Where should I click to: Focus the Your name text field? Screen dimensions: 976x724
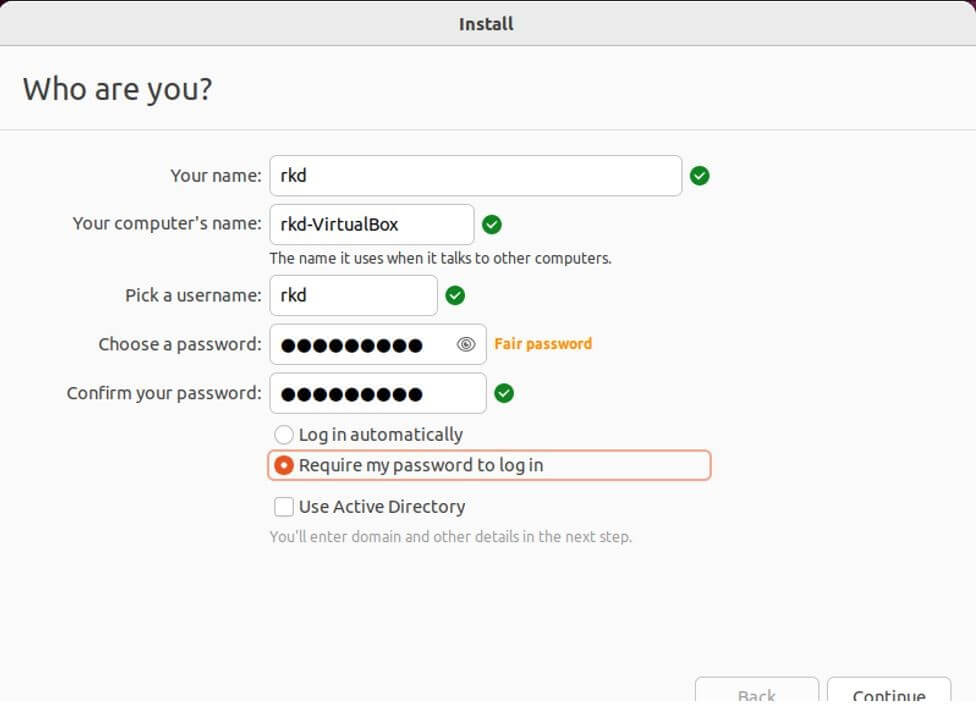coord(475,176)
